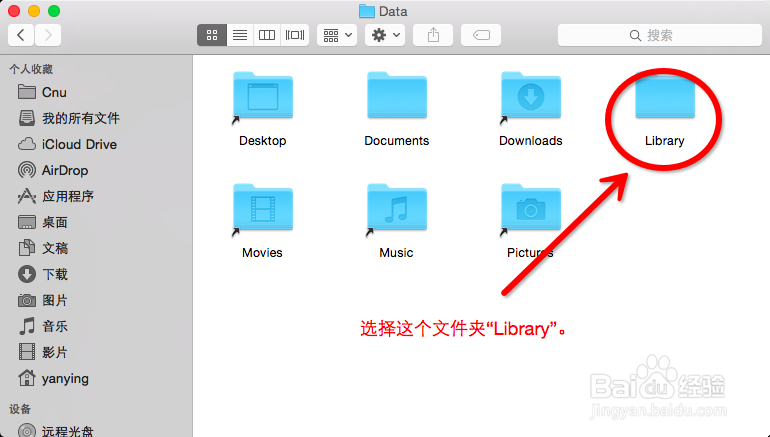Switch to list view
The height and width of the screenshot is (437, 770).
pos(240,35)
